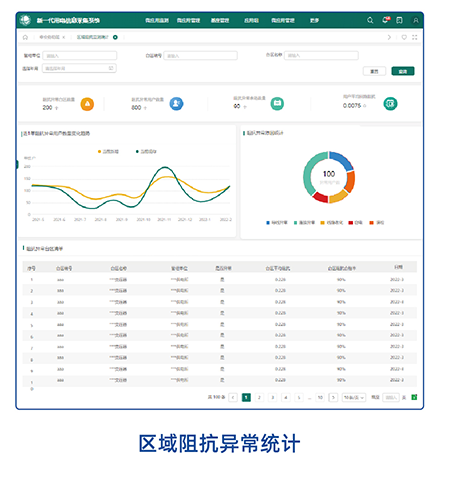Click the red segment of the donut chart
Image resolution: width=449 pixels, height=480 pixels.
[x=320, y=197]
